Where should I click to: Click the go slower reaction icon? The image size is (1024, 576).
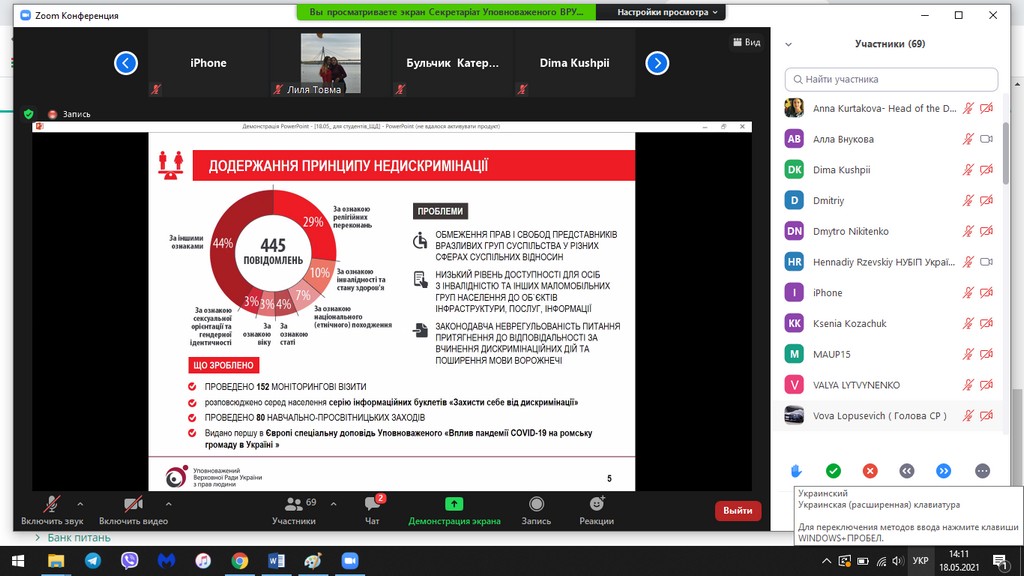pos(907,471)
